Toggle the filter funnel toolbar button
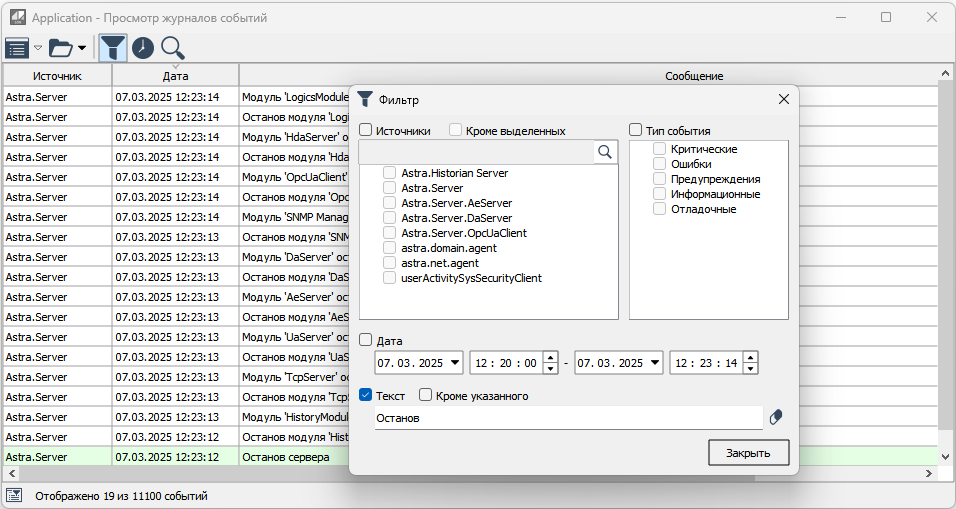 (114, 47)
